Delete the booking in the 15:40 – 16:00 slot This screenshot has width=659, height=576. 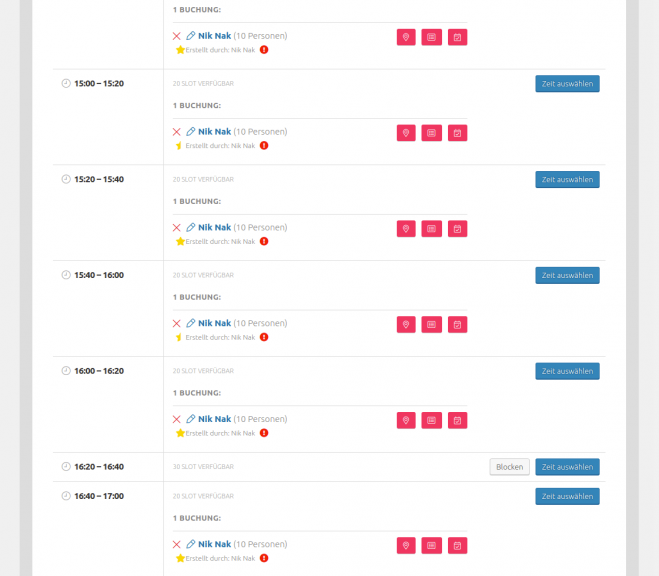pos(177,324)
